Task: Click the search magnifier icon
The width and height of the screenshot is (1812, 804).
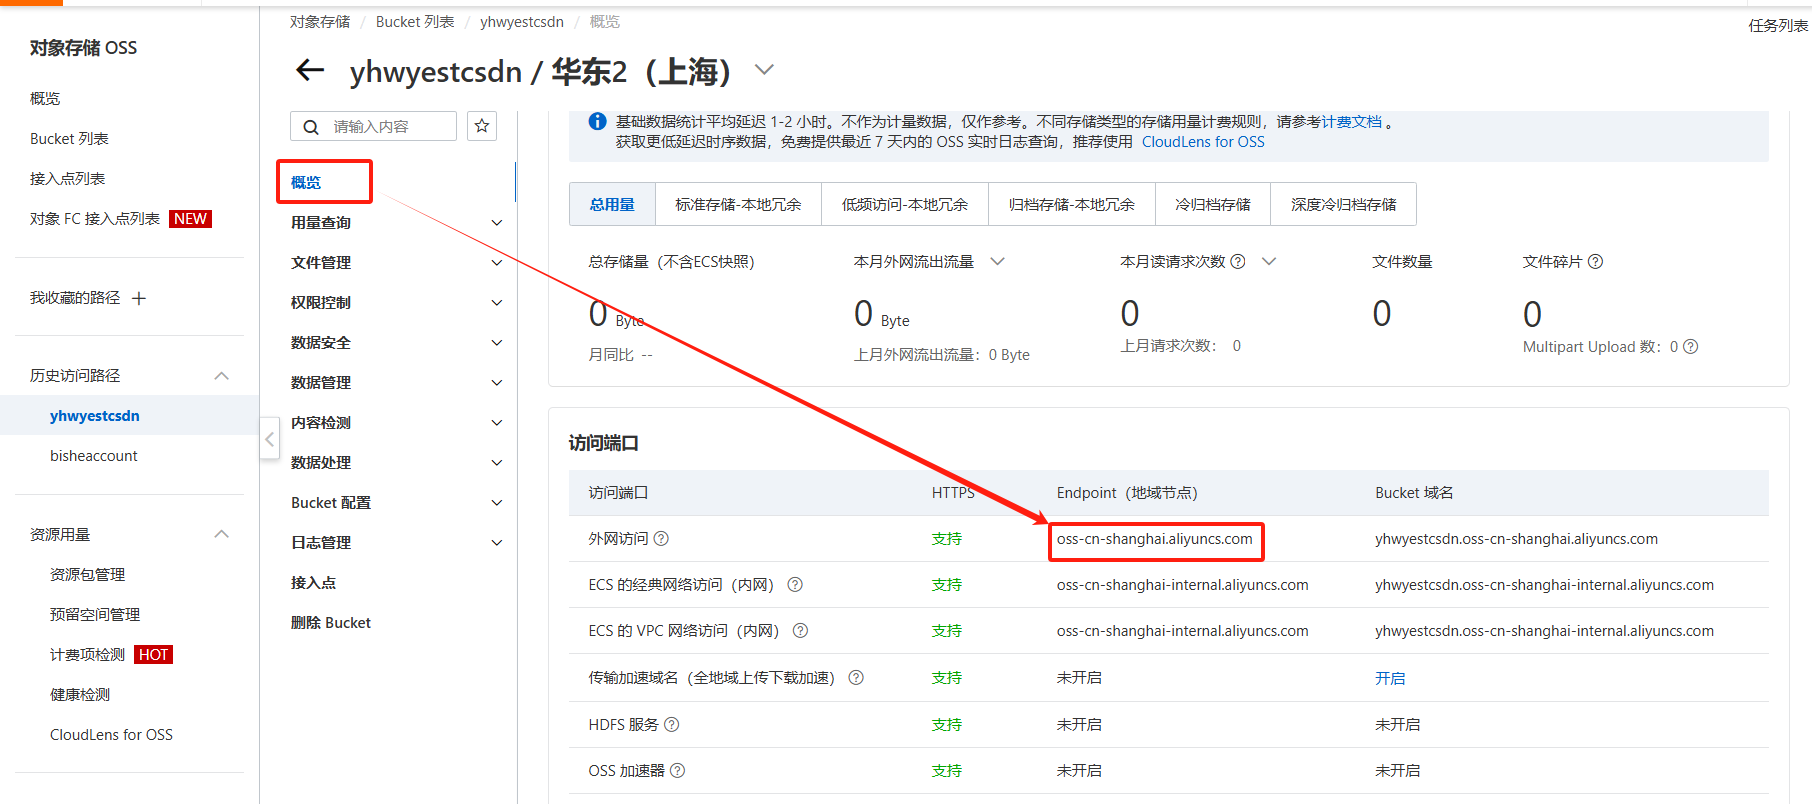Action: [x=311, y=127]
